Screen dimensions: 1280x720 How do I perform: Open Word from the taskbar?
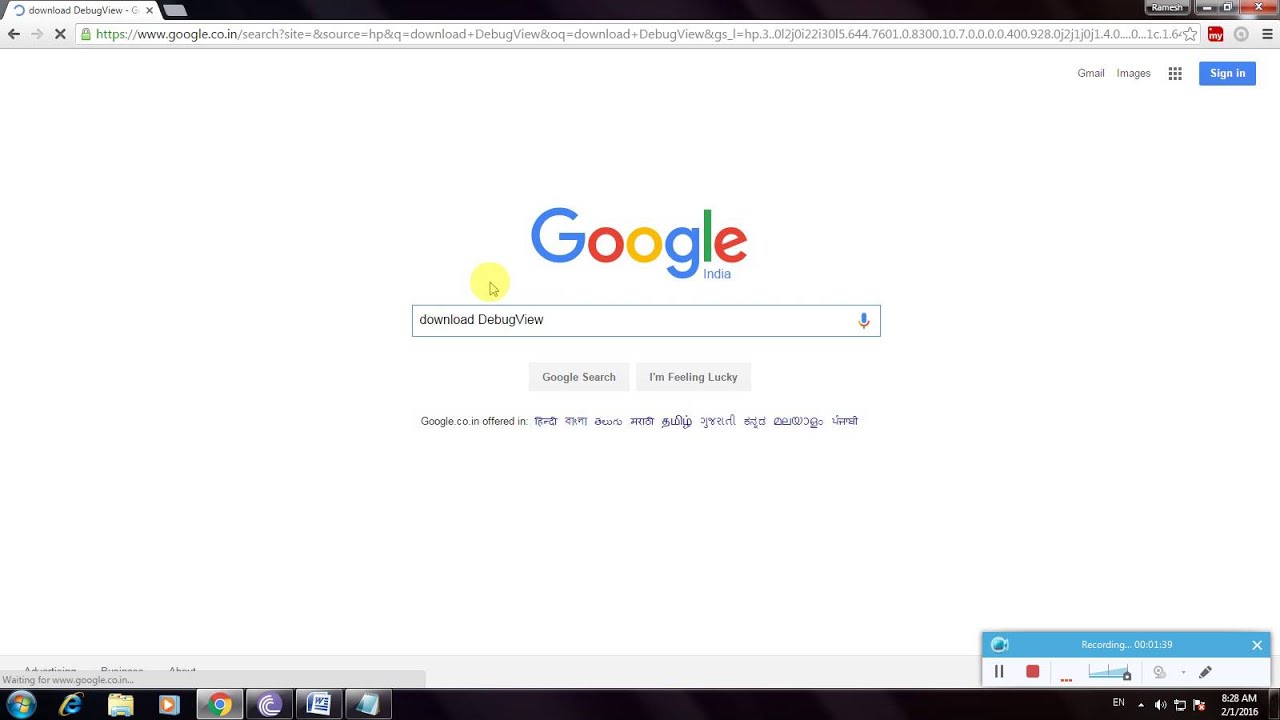(x=319, y=705)
